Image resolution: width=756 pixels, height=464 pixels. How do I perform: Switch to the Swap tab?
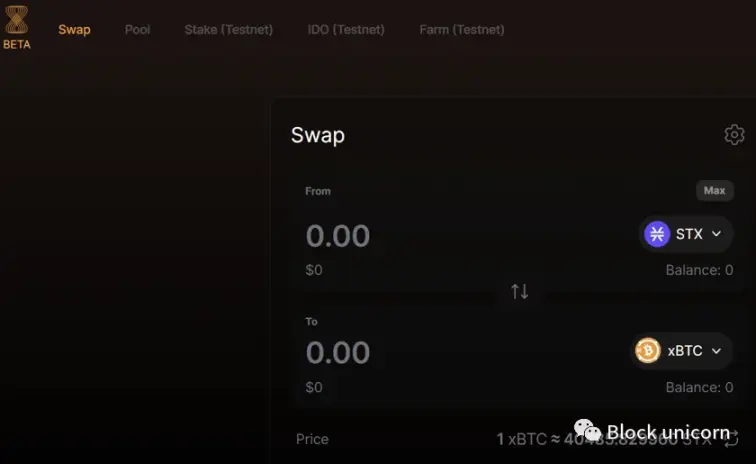[x=74, y=29]
